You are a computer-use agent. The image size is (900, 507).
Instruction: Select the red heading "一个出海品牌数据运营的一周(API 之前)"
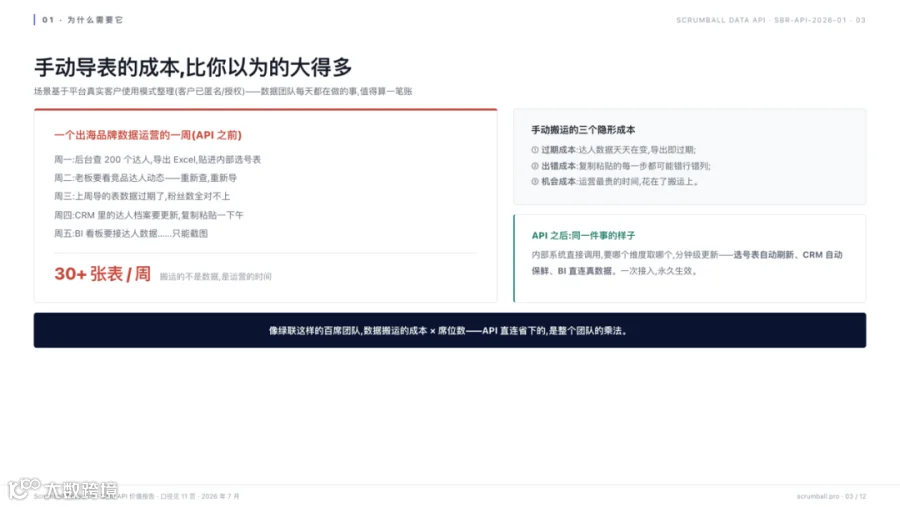pos(148,135)
